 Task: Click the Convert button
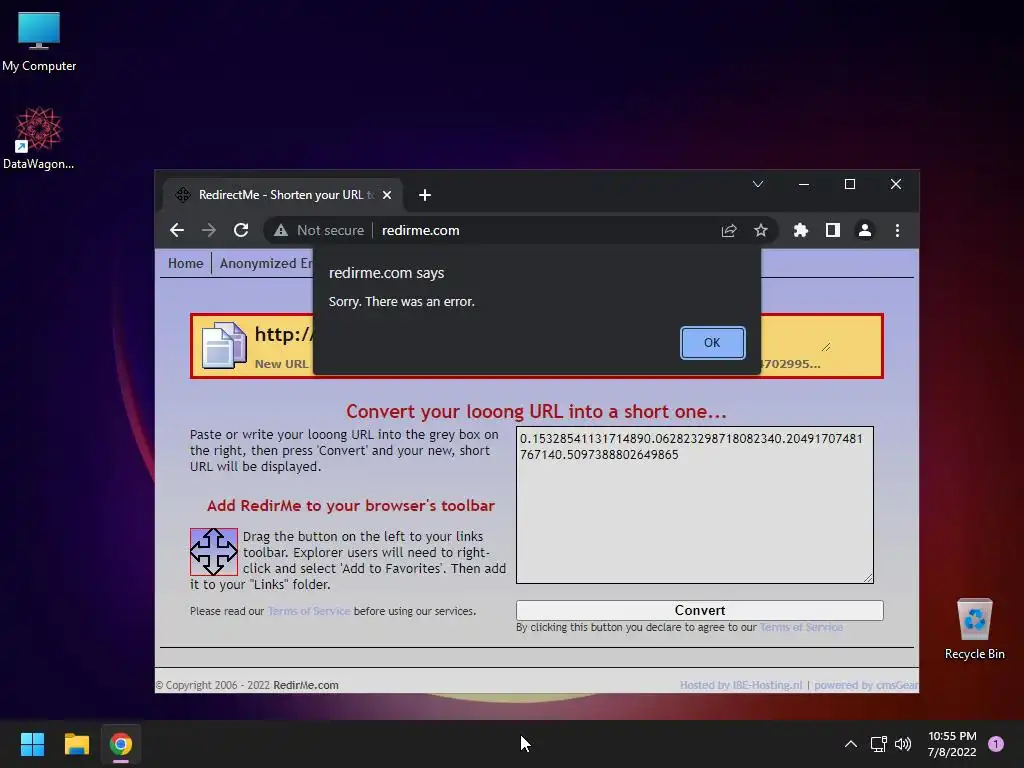pos(699,610)
